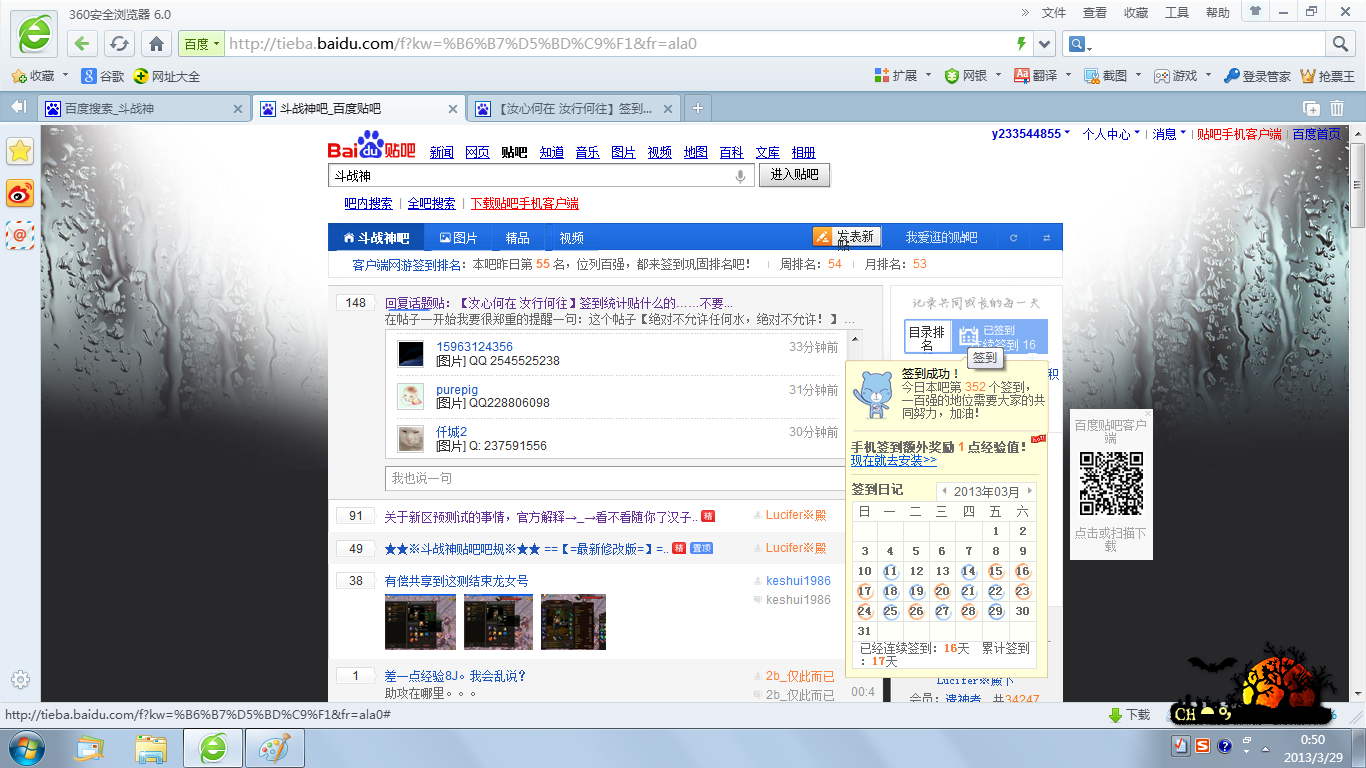
Task: Close the 【汝心何在 汝行何往】 tab
Action: (667, 109)
